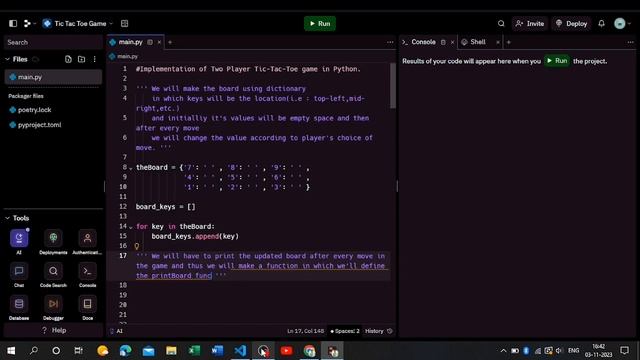The height and width of the screenshot is (360, 640).
Task: Show hidden system tray icons
Action: [x=503, y=351]
